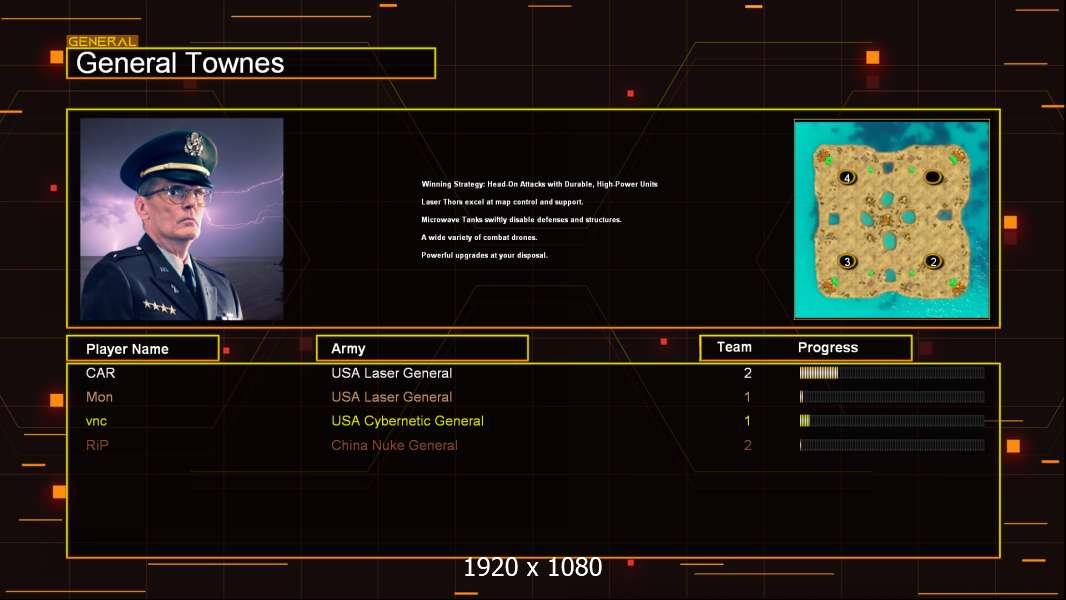Click the Laser Thors description line
This screenshot has width=1066, height=600.
(x=502, y=202)
